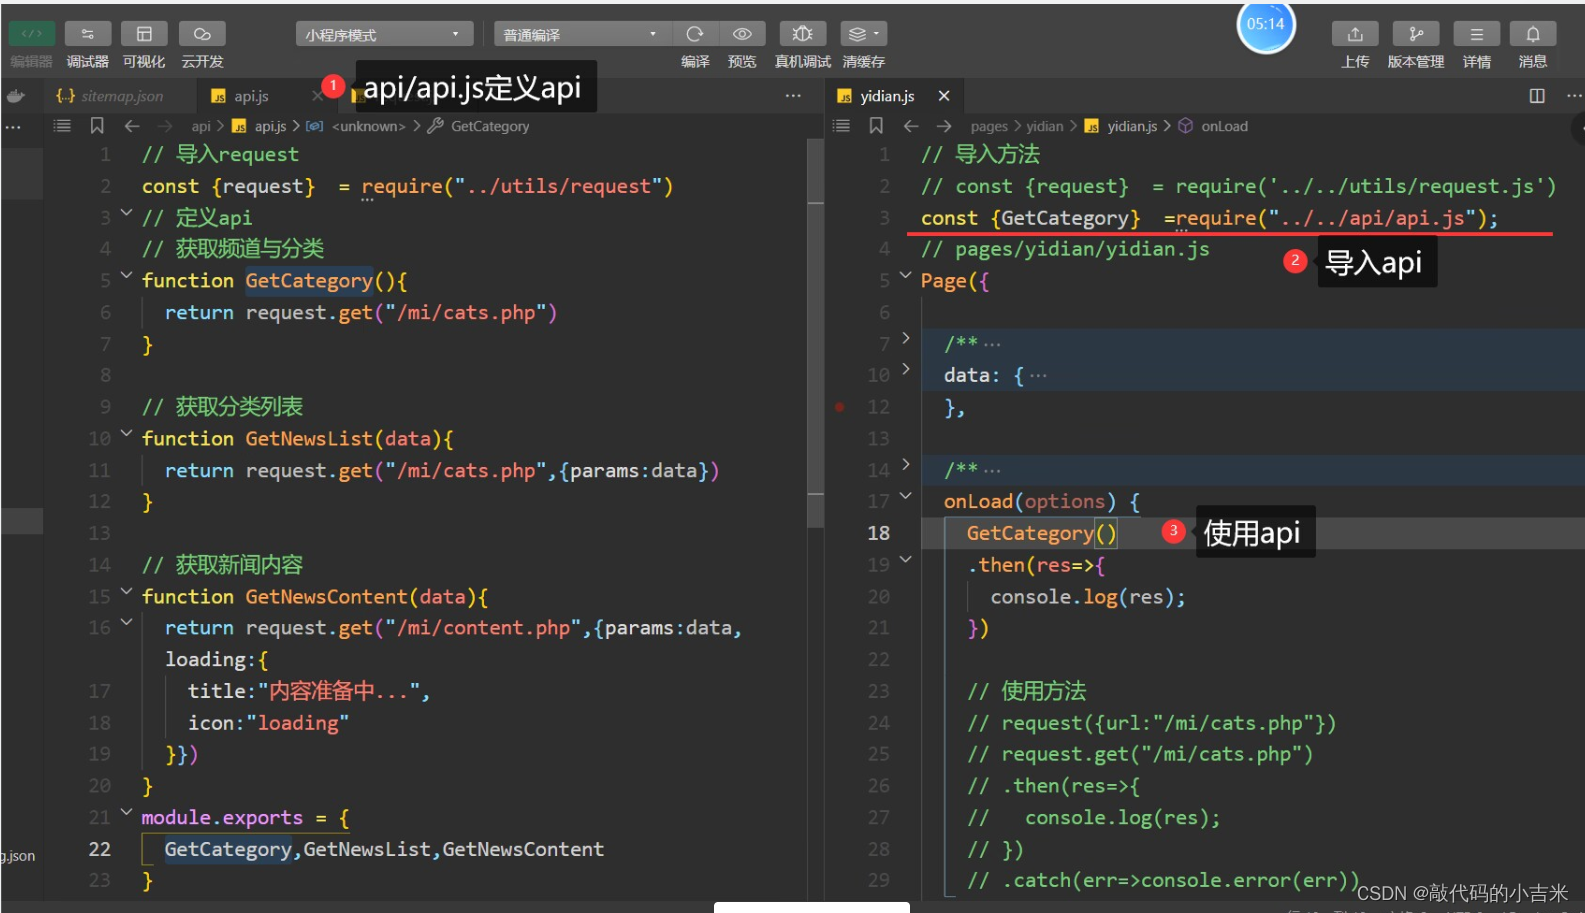
Task: Start real device debugging (真机调试)
Action: point(803,34)
